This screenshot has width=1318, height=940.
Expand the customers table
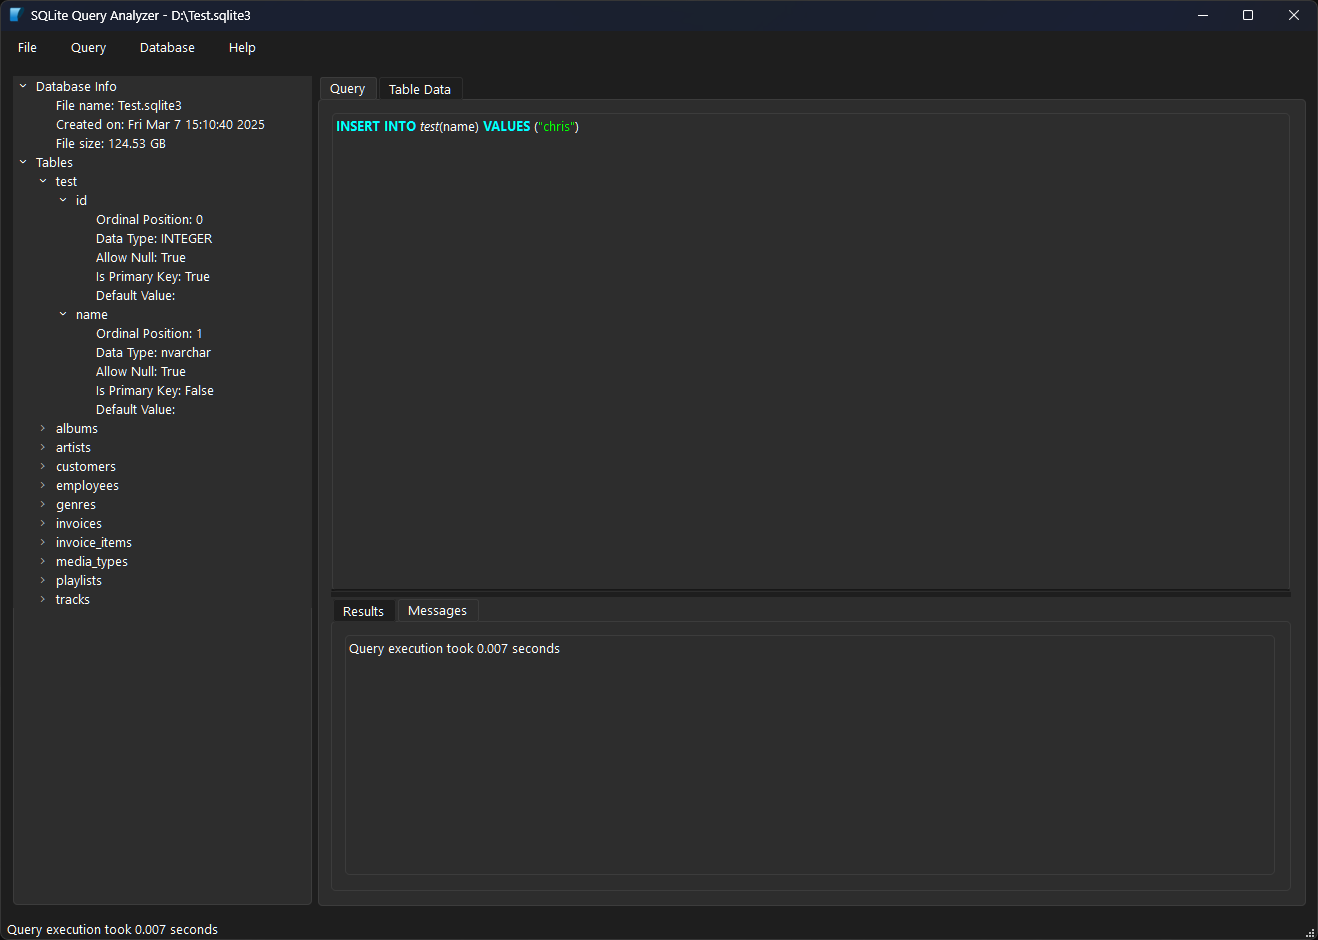coord(43,466)
